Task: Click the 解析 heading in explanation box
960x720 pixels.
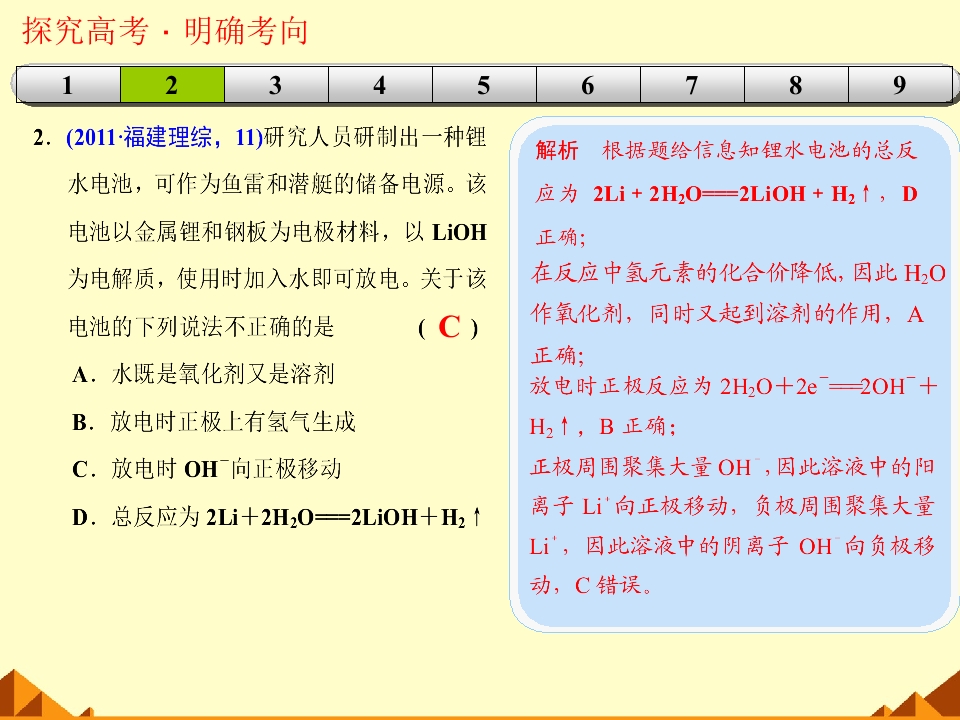Action: (x=557, y=150)
